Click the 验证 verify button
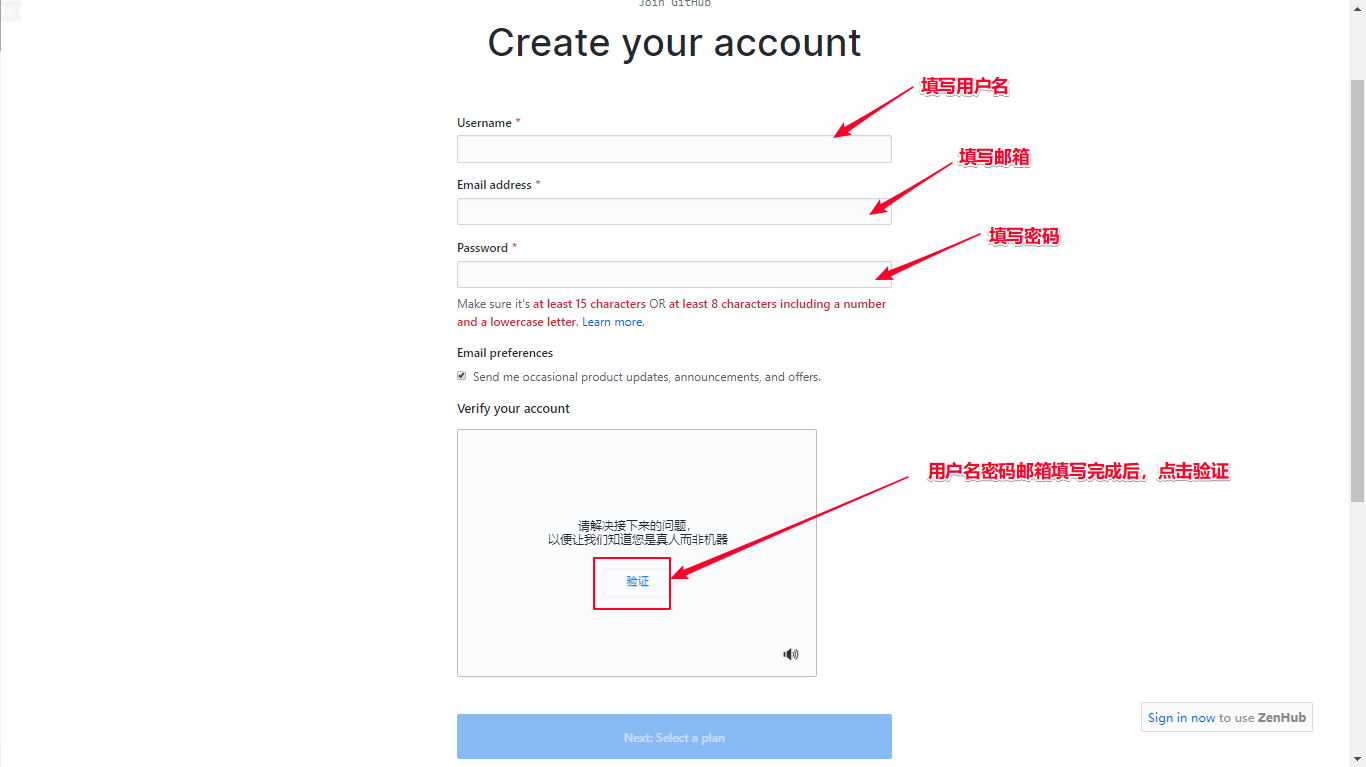 [x=637, y=582]
